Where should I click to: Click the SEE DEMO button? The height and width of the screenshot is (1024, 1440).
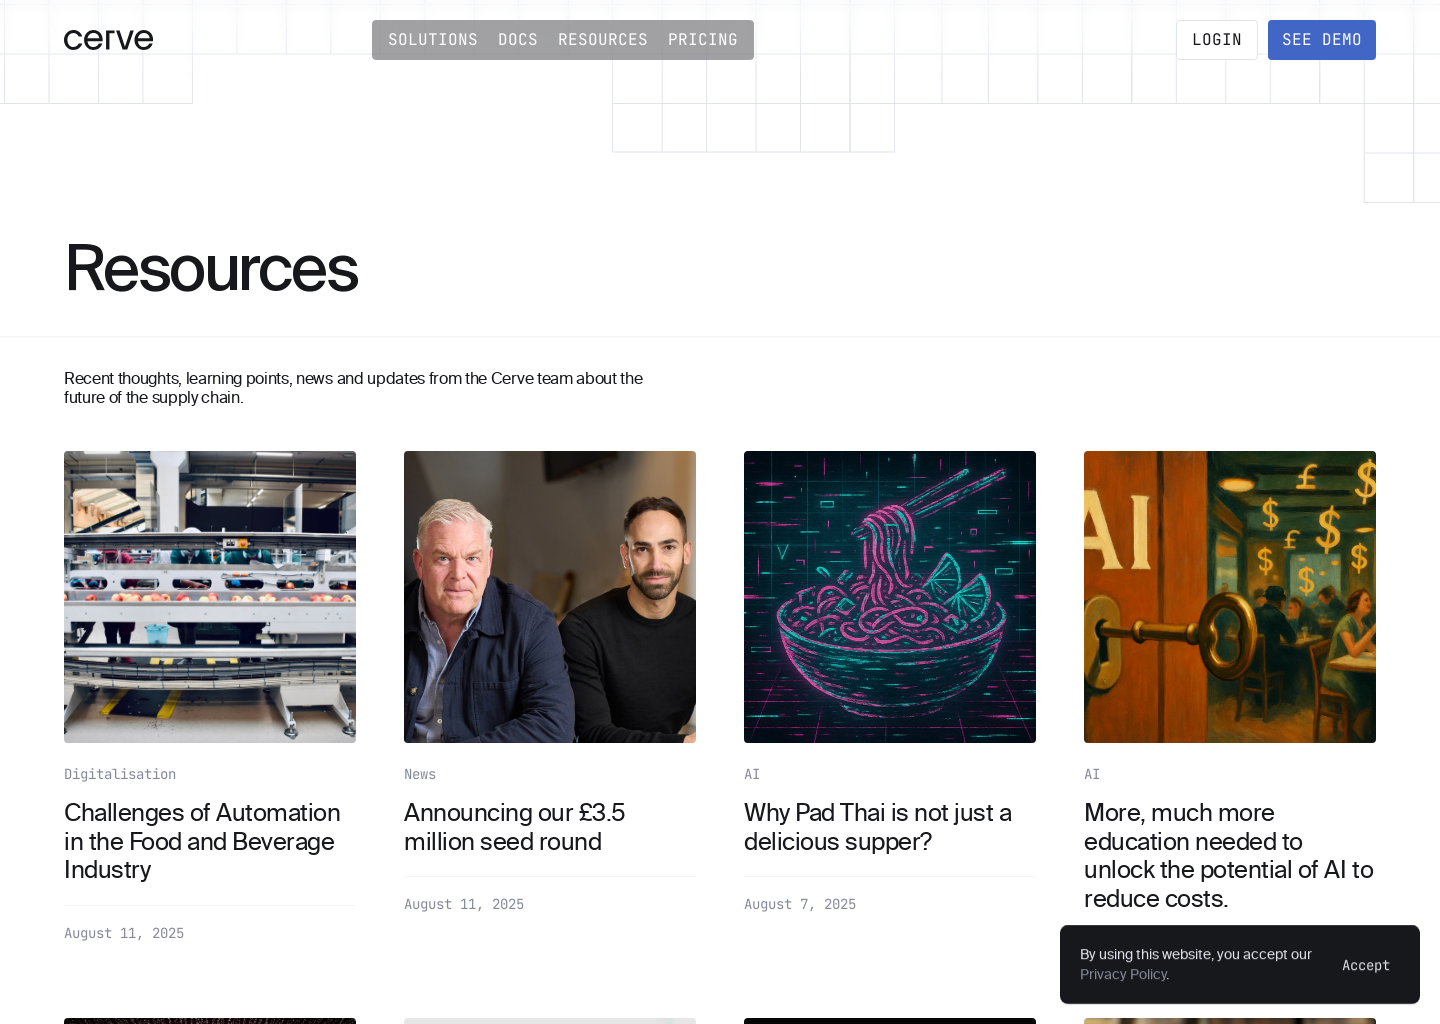point(1321,39)
